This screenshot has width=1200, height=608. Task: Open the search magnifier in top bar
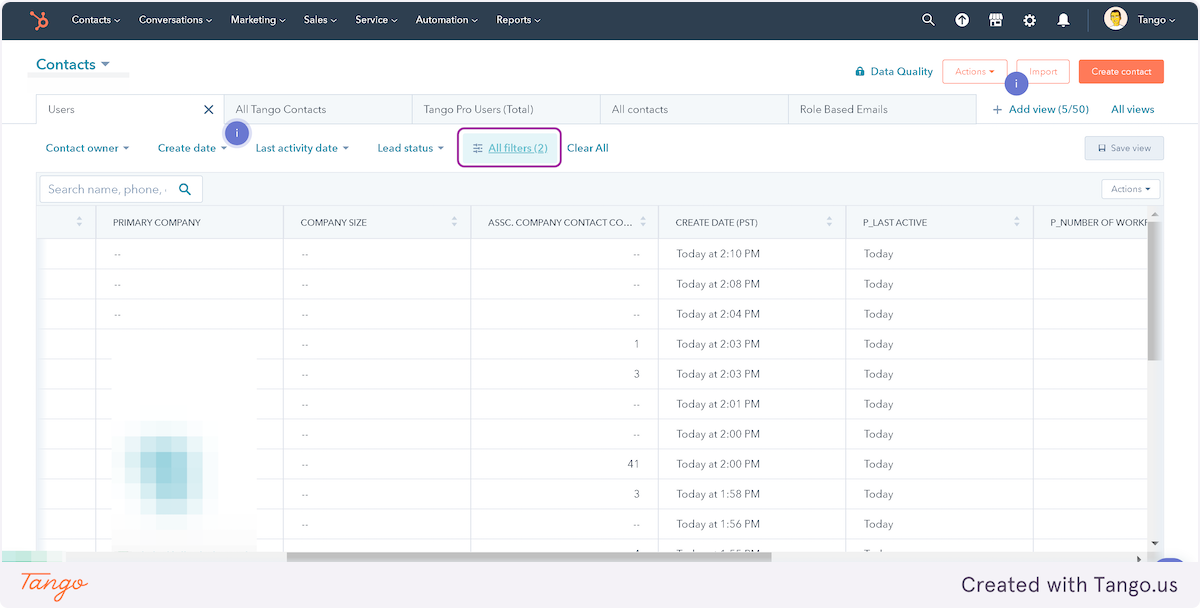click(928, 20)
